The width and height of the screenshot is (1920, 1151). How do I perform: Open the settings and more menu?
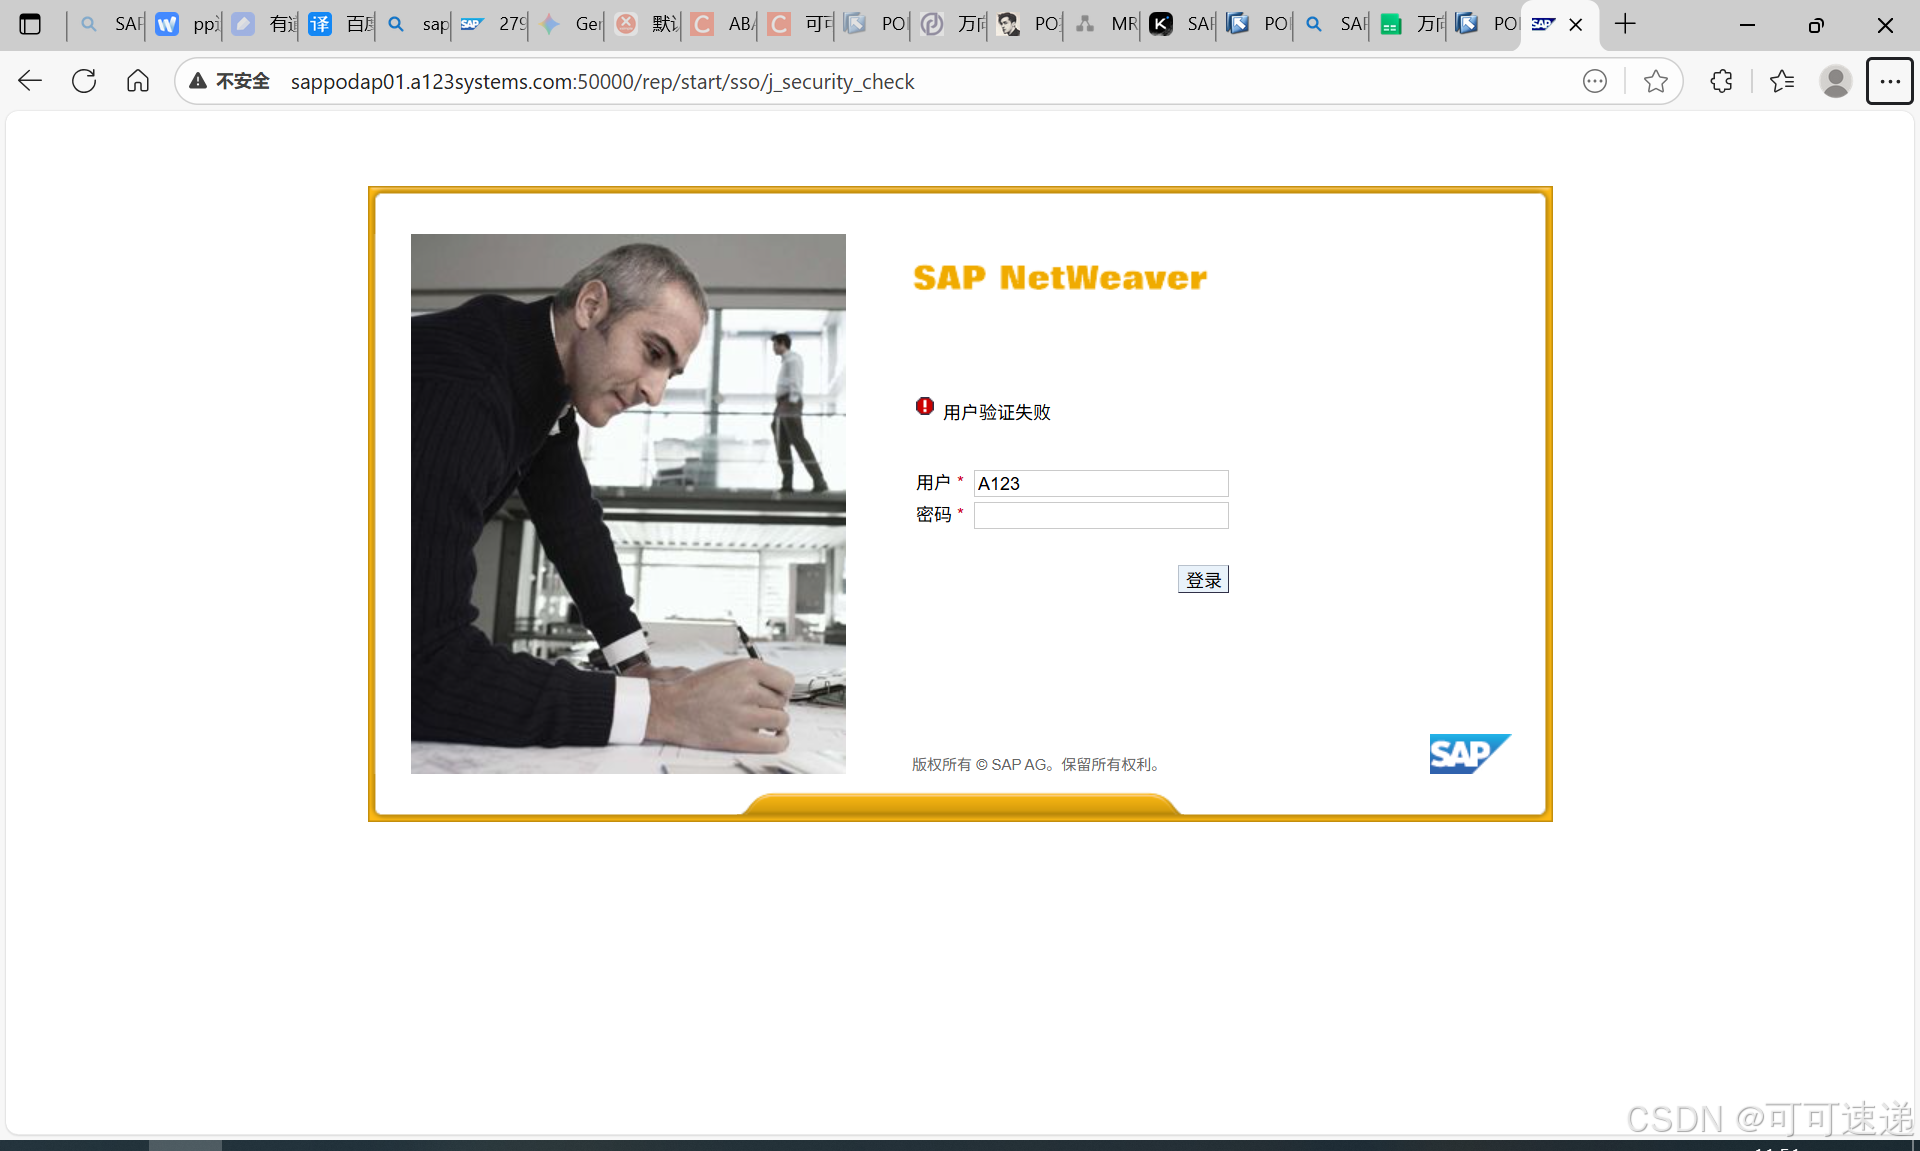[x=1889, y=81]
